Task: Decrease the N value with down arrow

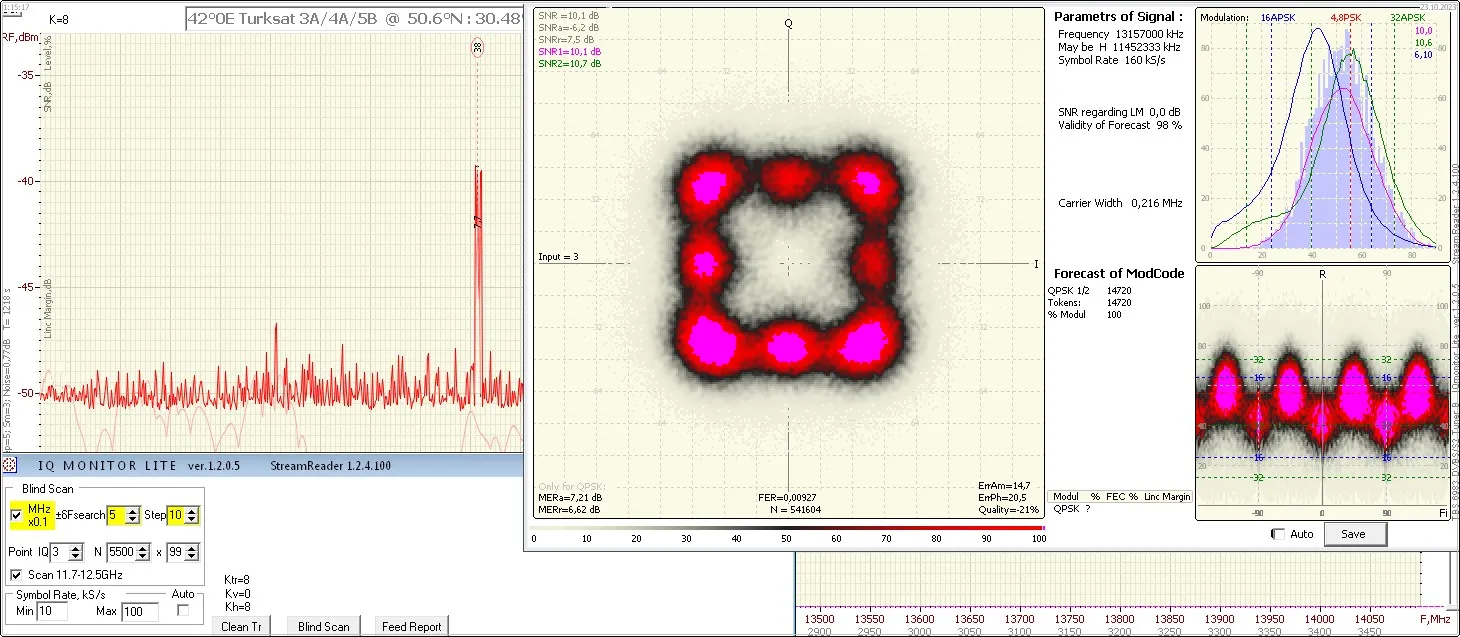Action: point(144,556)
